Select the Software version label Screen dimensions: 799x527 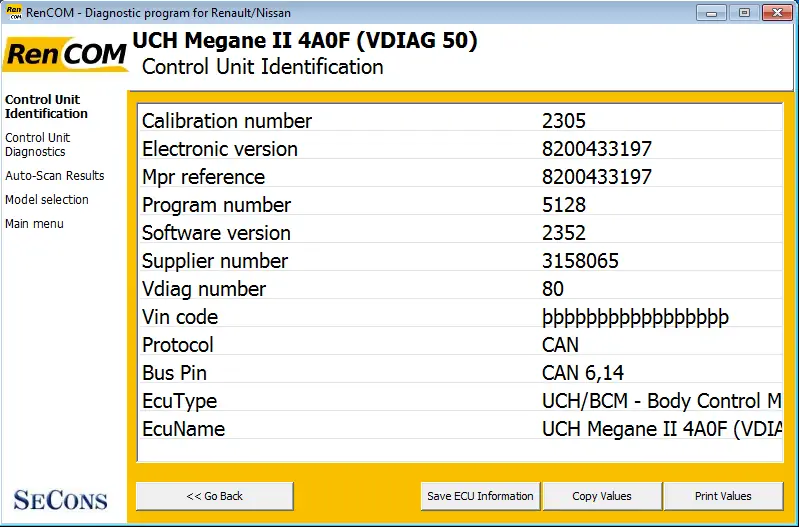(x=216, y=233)
